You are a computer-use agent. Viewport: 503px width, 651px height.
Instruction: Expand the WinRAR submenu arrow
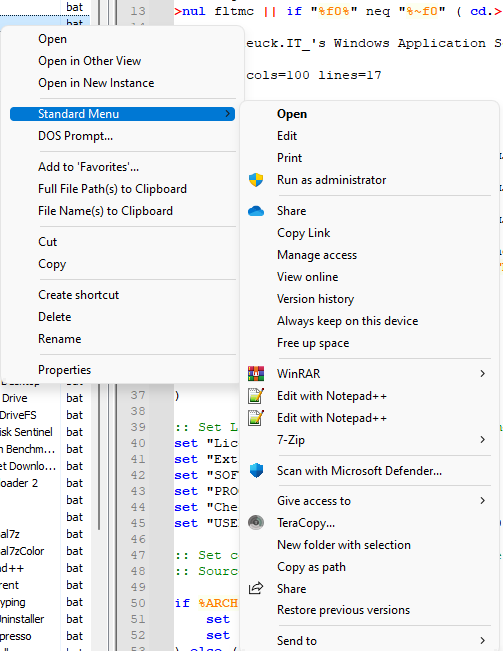tap(482, 374)
